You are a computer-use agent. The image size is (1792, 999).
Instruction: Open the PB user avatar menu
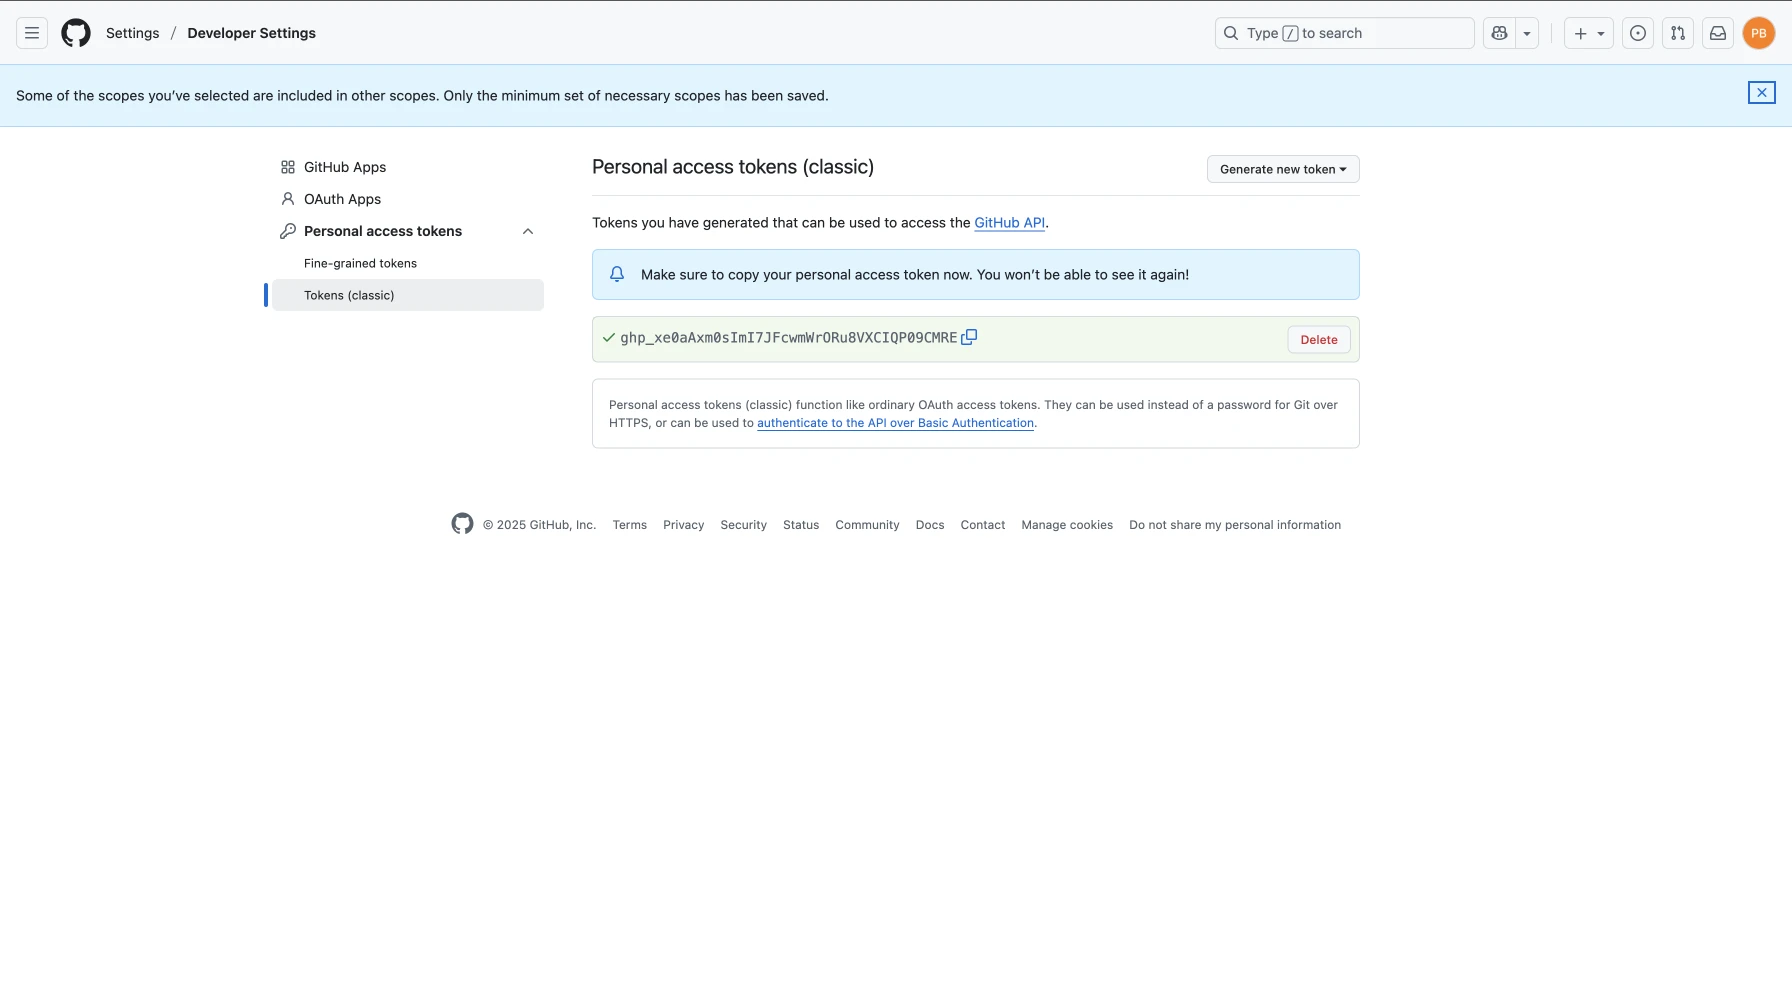point(1758,33)
